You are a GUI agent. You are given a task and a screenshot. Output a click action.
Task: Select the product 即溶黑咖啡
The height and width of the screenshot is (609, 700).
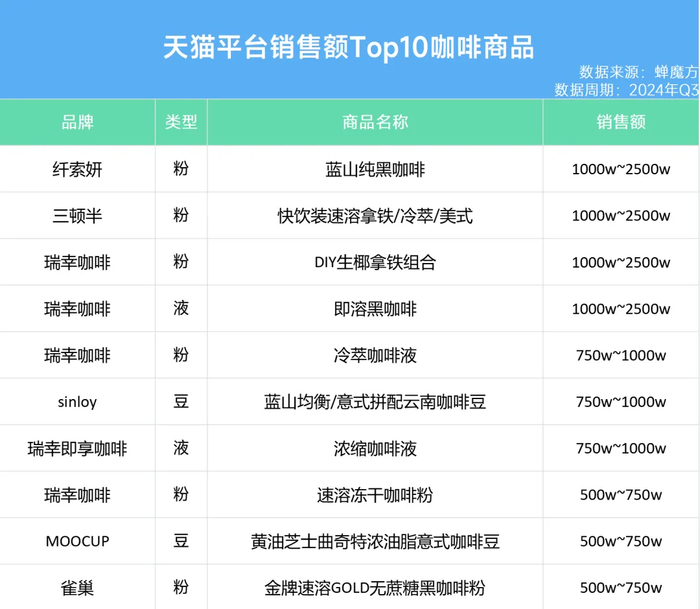point(375,309)
